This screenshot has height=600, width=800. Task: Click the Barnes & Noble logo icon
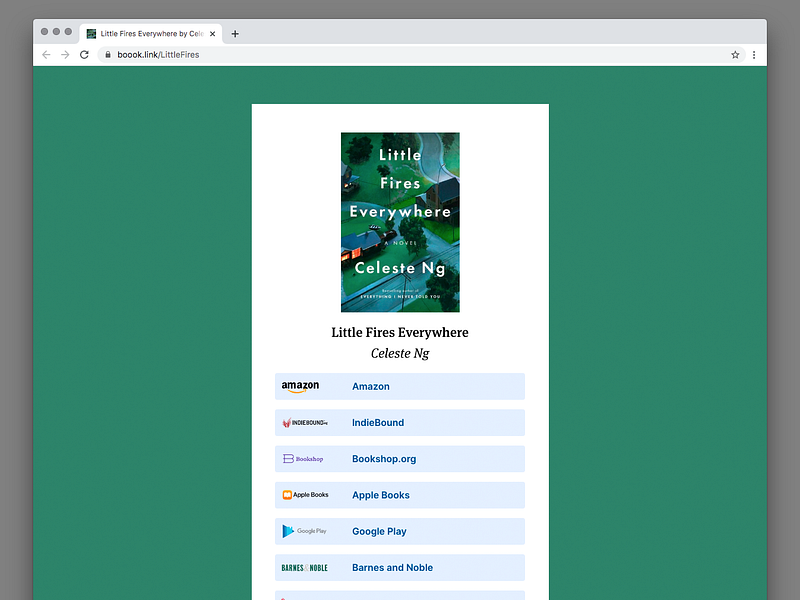305,567
